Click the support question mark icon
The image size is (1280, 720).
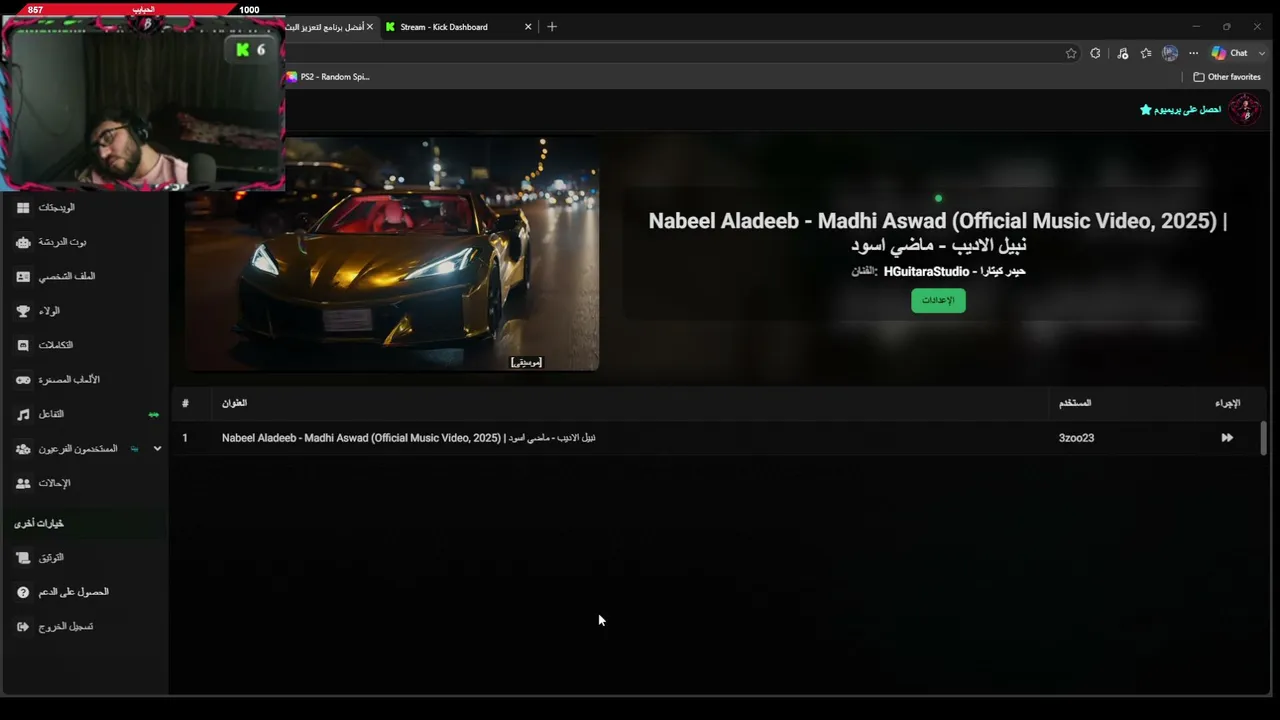[x=23, y=592]
